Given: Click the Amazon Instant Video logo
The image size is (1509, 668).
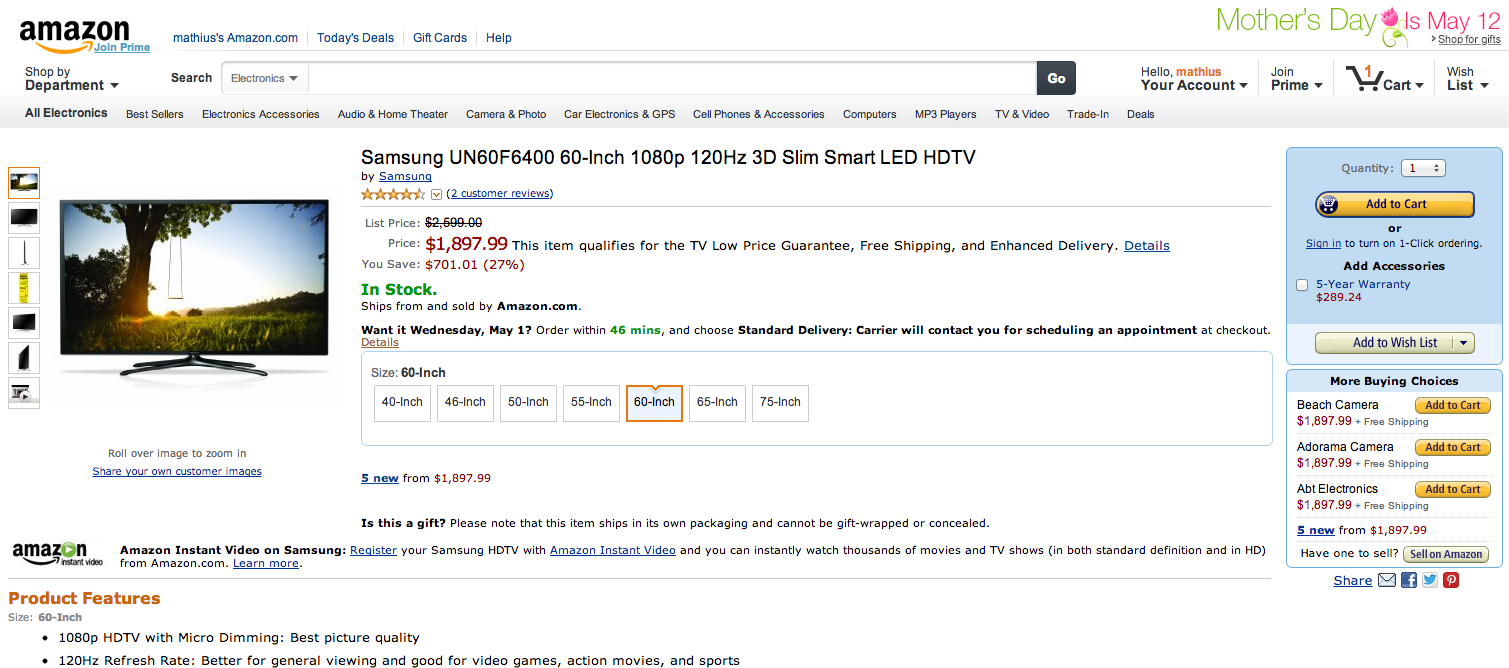Looking at the screenshot, I should point(57,554).
